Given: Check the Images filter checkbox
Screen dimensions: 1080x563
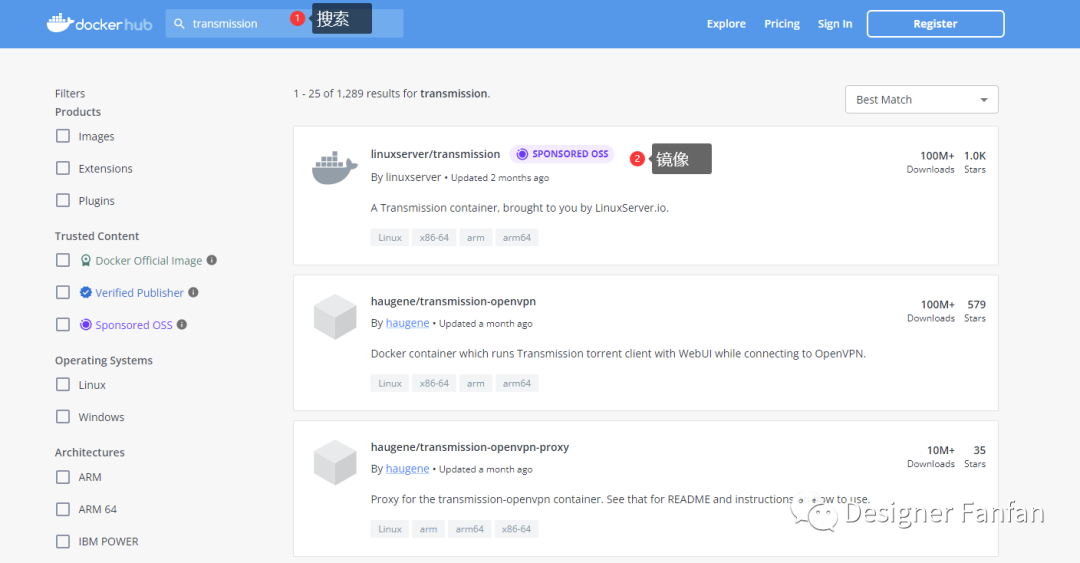Looking at the screenshot, I should pos(63,136).
